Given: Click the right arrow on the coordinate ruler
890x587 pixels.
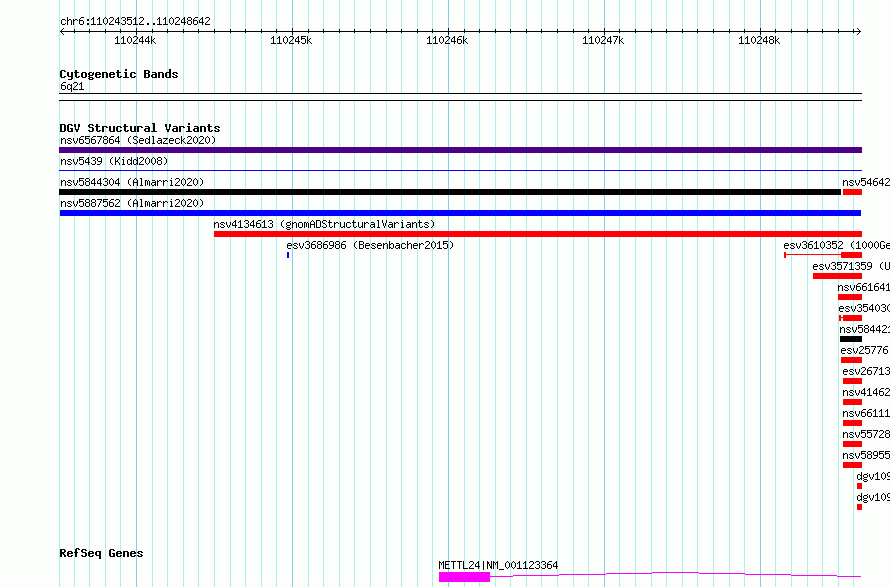Looking at the screenshot, I should click(x=859, y=32).
